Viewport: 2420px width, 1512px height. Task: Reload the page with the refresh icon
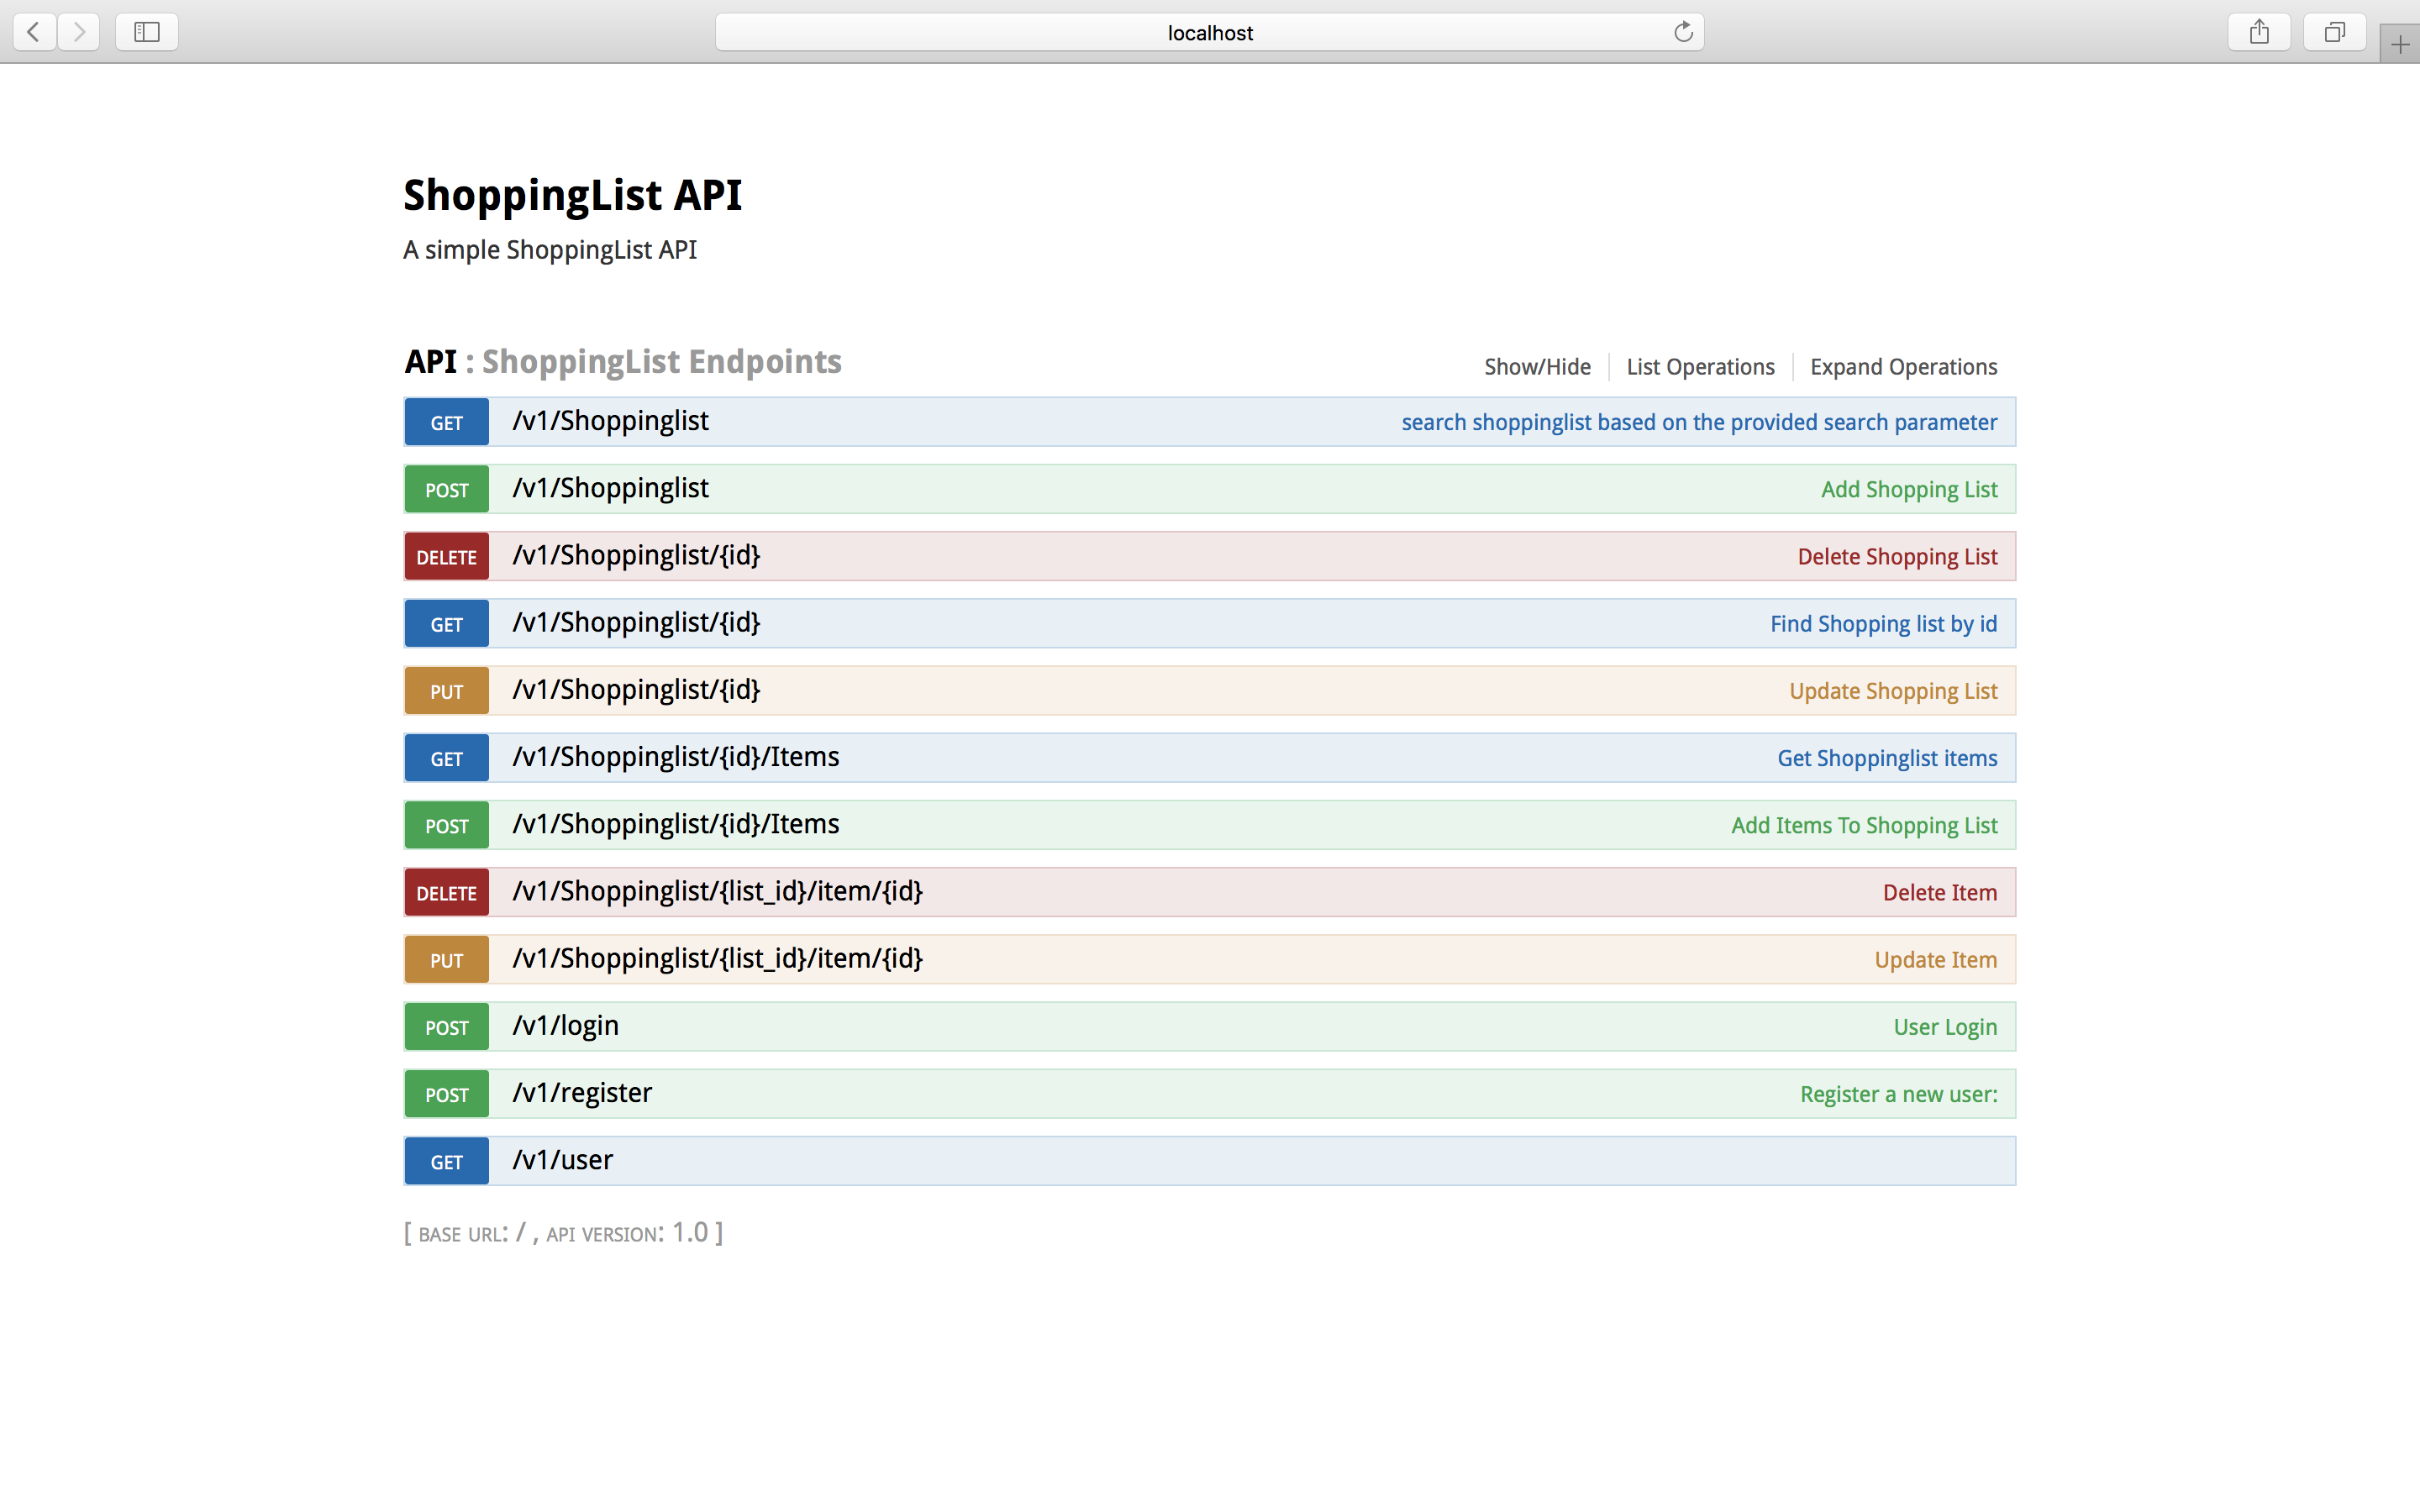tap(1683, 32)
